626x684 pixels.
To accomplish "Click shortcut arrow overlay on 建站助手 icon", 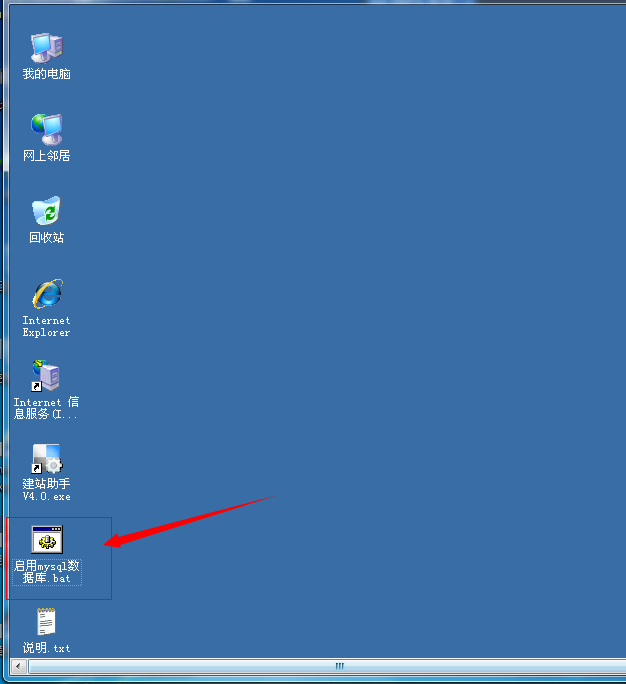I will [37, 468].
